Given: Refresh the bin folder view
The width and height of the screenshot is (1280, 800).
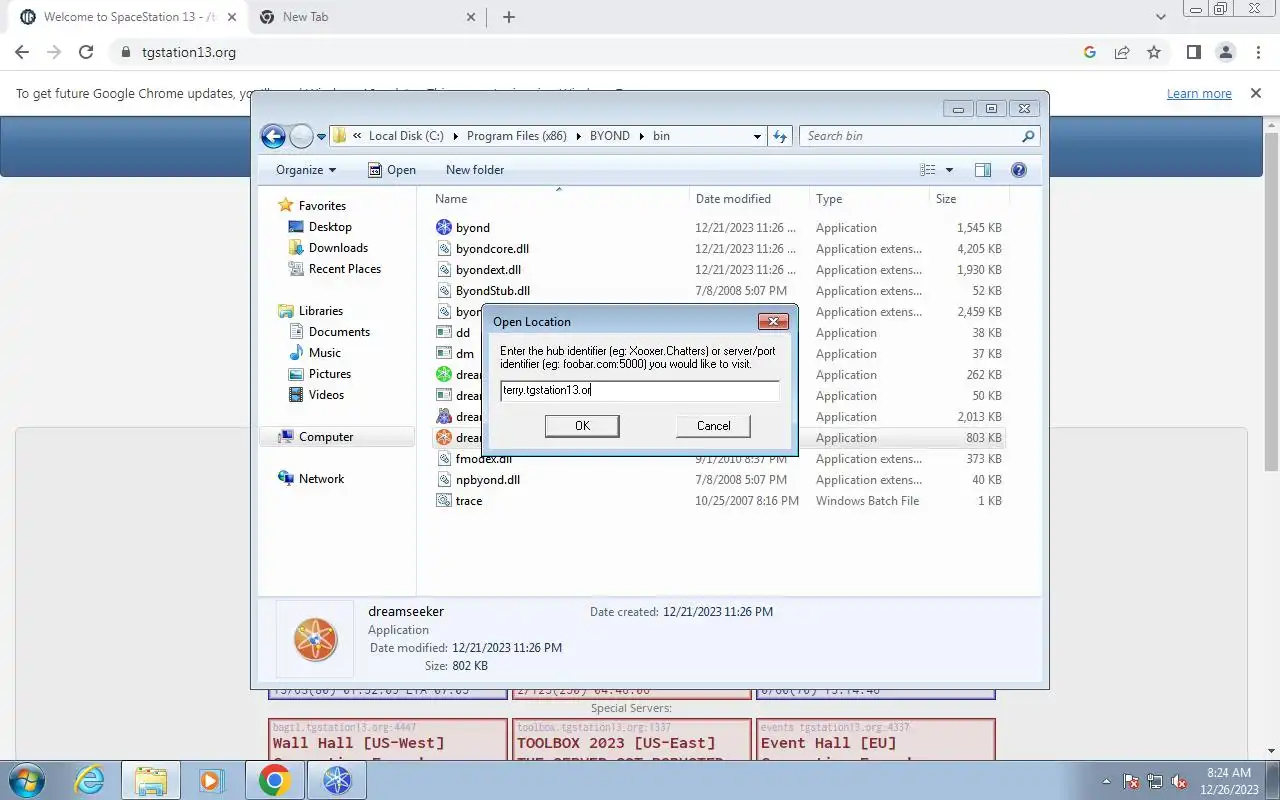Looking at the screenshot, I should (x=780, y=136).
